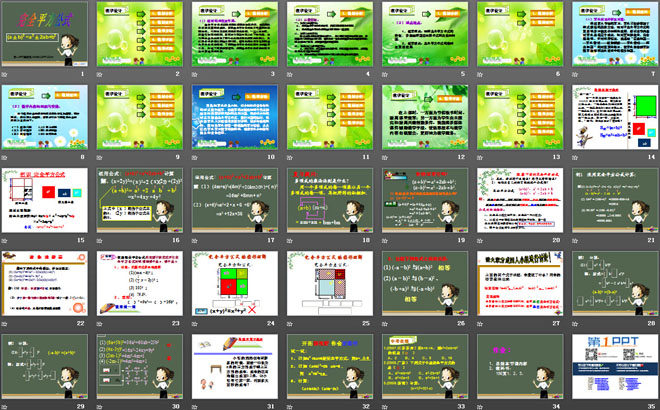
Task: Click the animation star icon under slide 6
Action: point(480,75)
